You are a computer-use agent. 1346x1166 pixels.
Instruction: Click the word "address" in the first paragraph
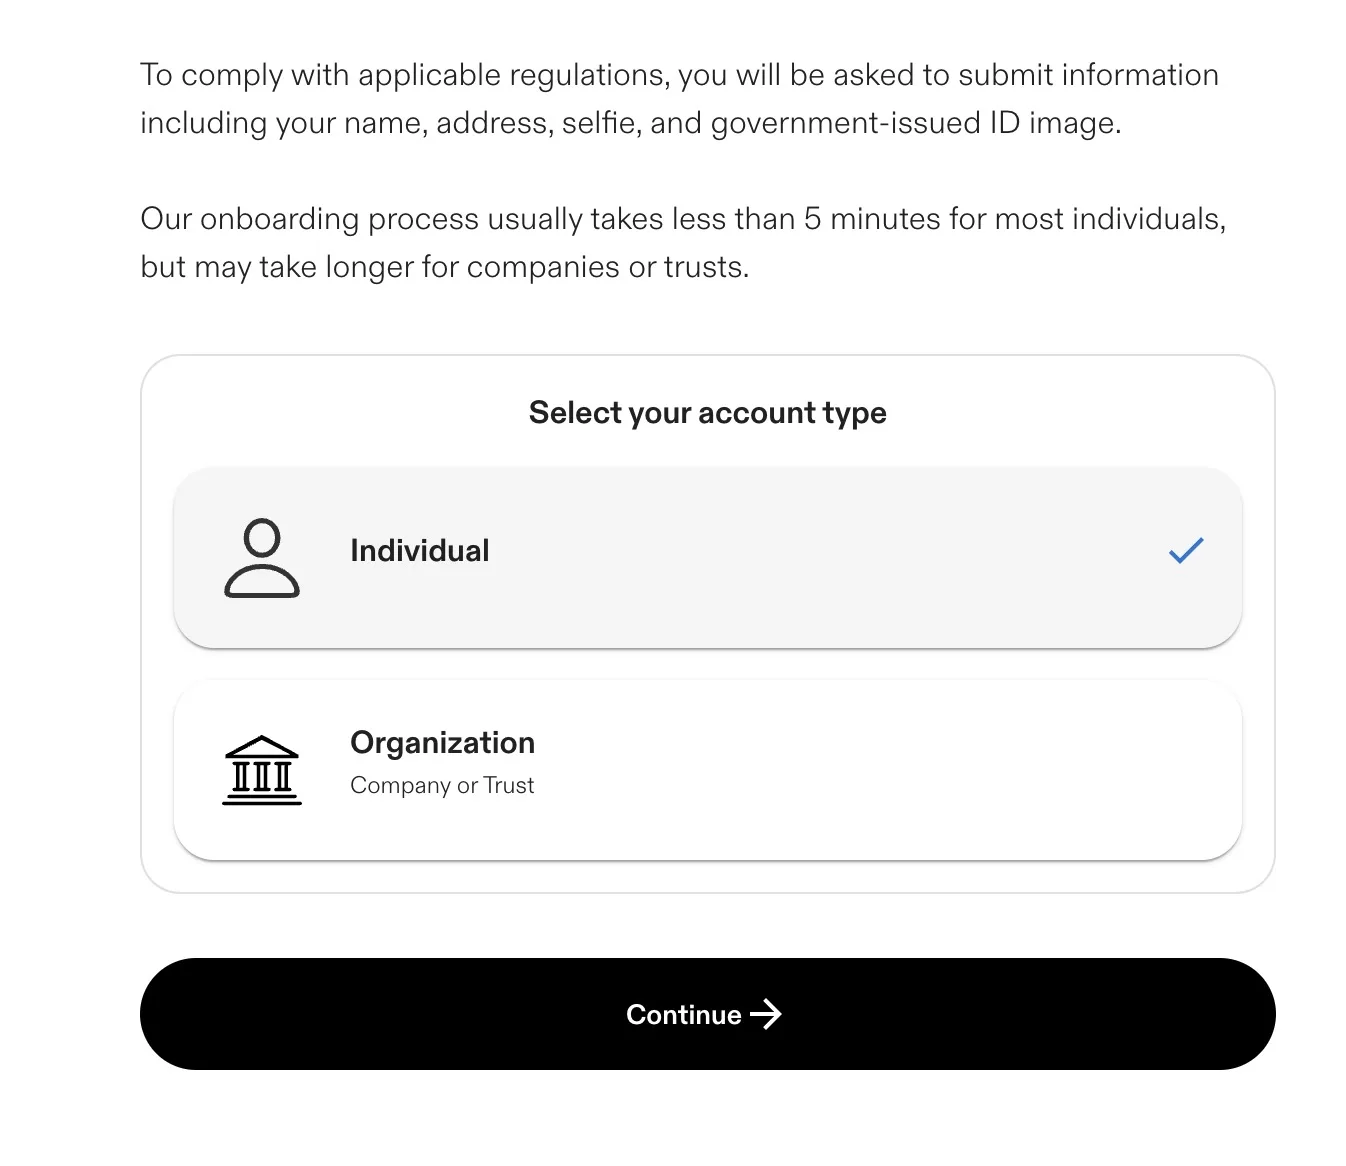[494, 123]
